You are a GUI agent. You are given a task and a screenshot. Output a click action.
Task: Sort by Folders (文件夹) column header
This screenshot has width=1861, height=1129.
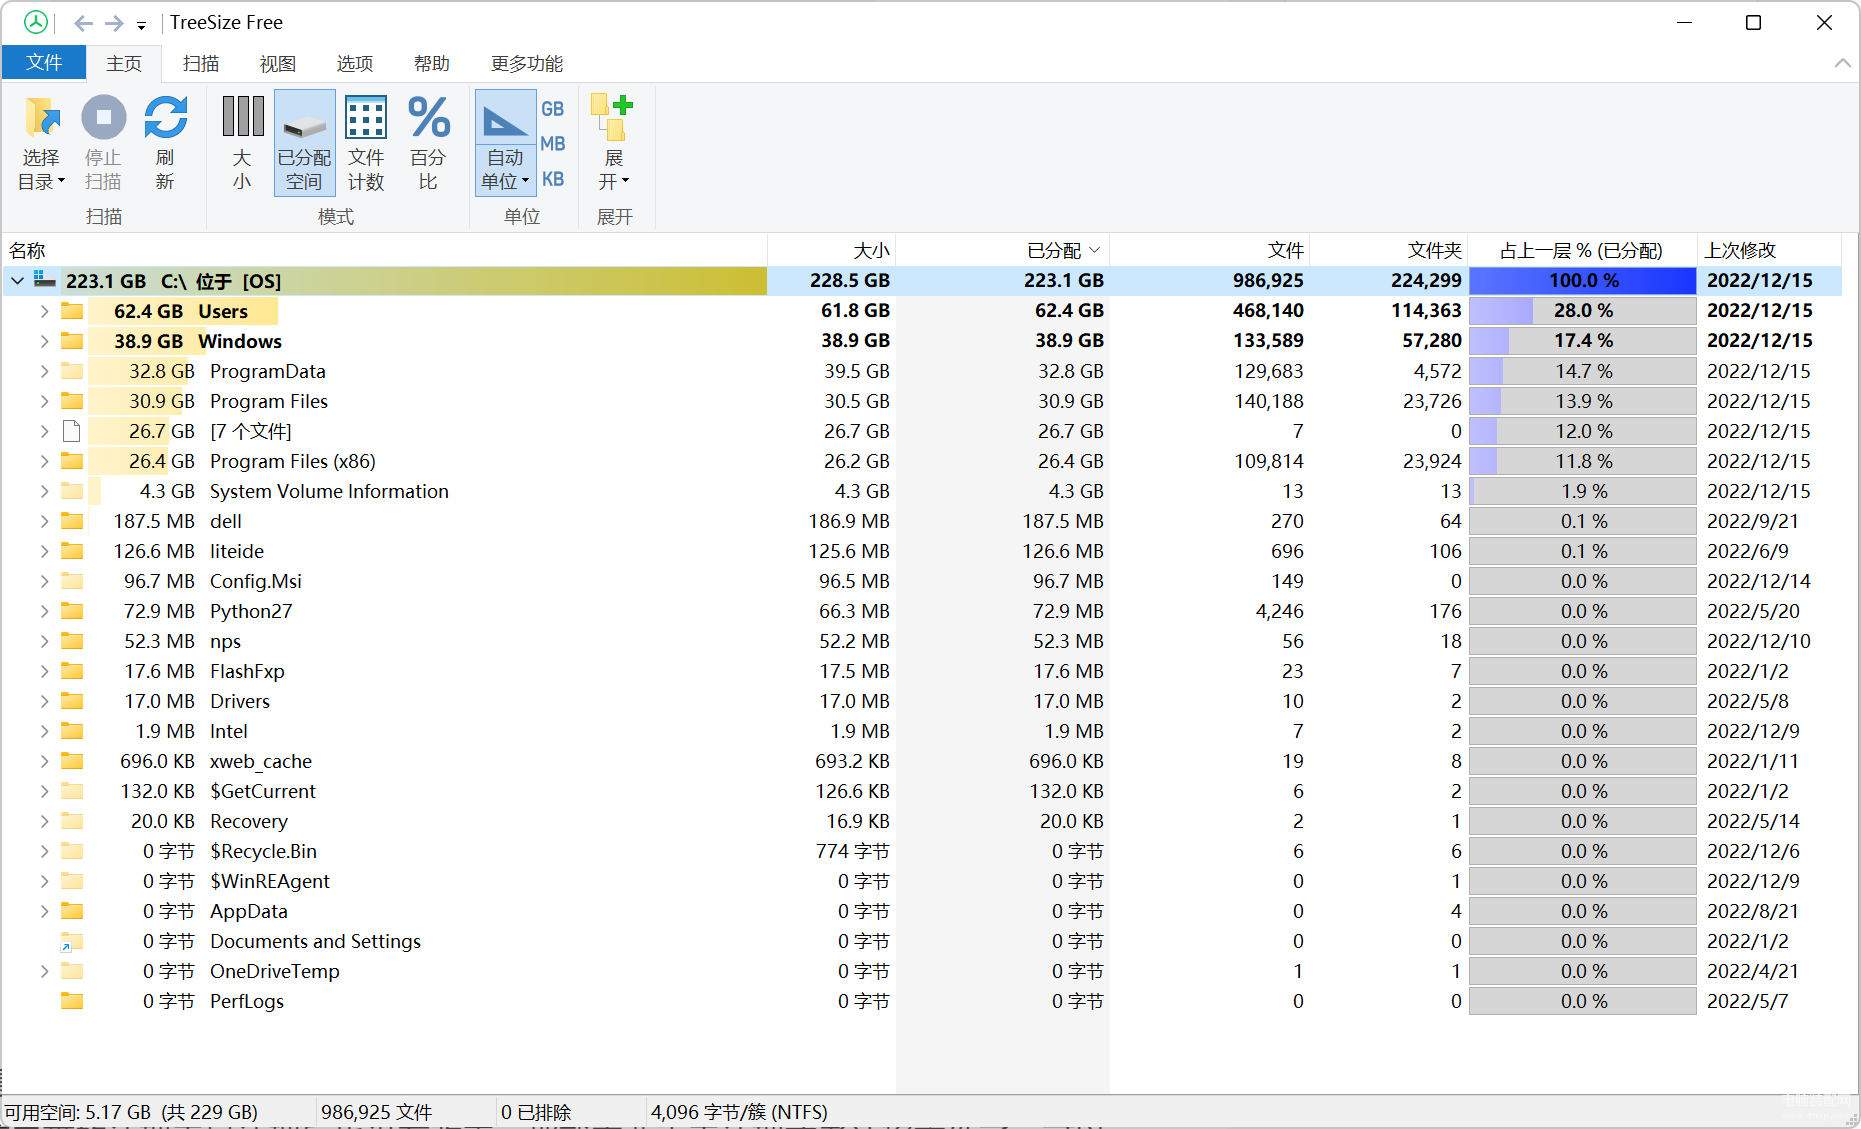(1389, 250)
